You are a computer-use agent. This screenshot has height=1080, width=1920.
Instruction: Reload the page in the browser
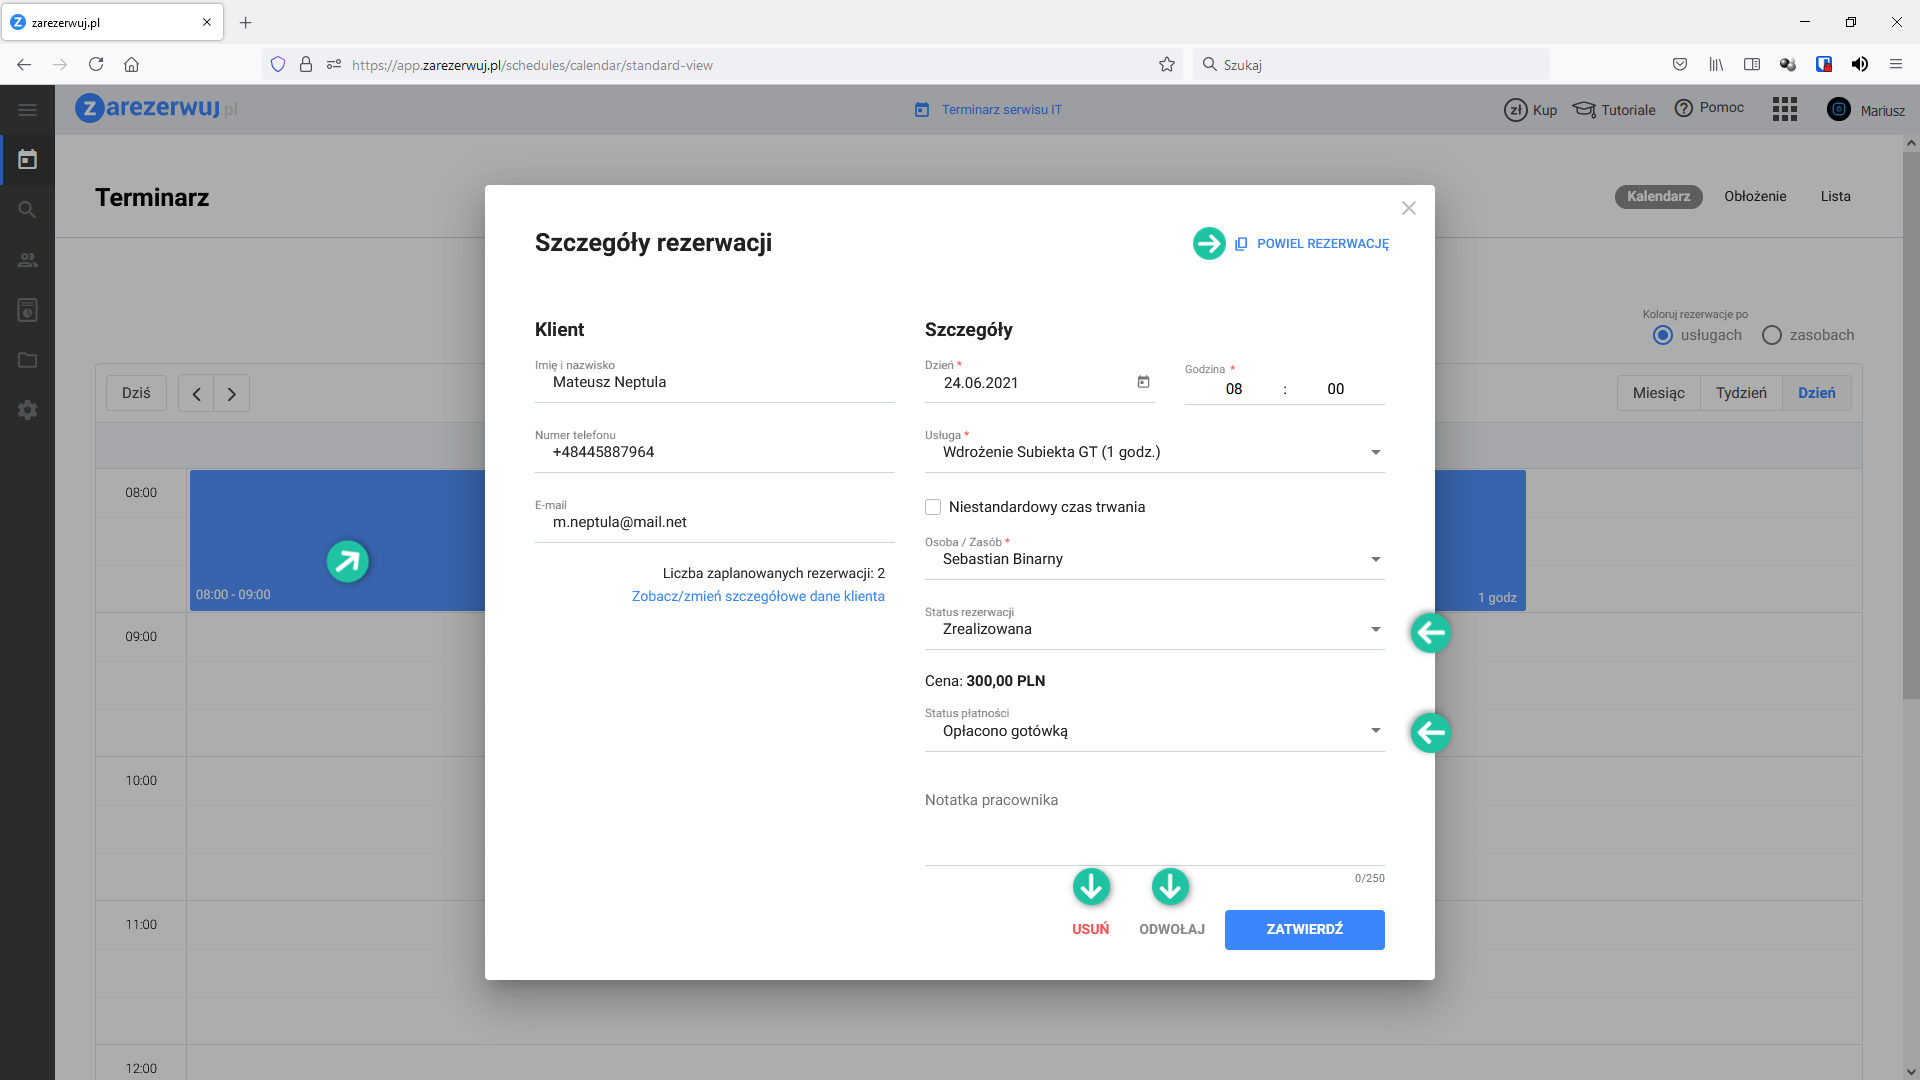click(x=96, y=65)
